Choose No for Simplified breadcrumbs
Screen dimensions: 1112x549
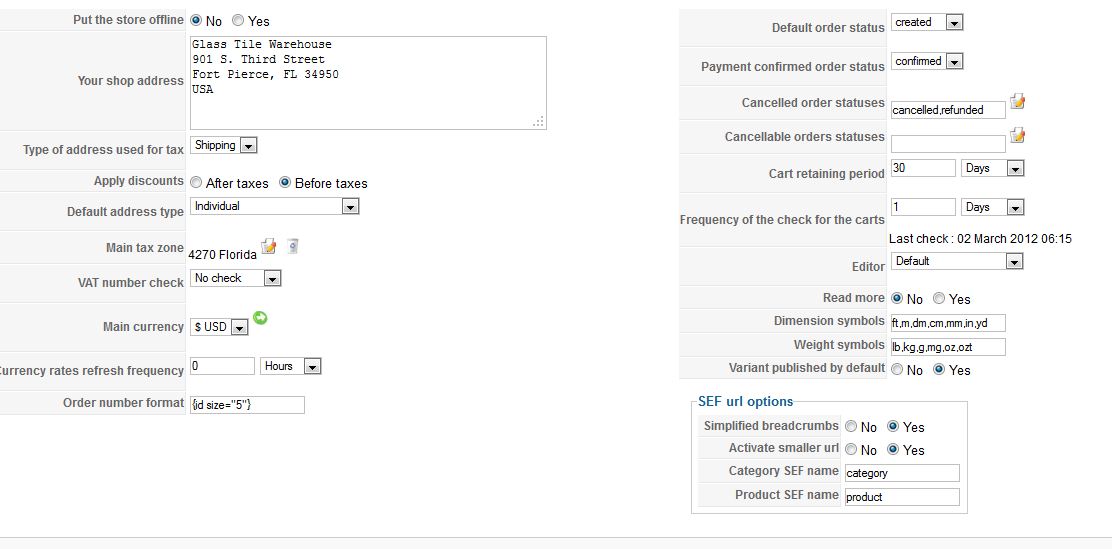click(x=851, y=427)
